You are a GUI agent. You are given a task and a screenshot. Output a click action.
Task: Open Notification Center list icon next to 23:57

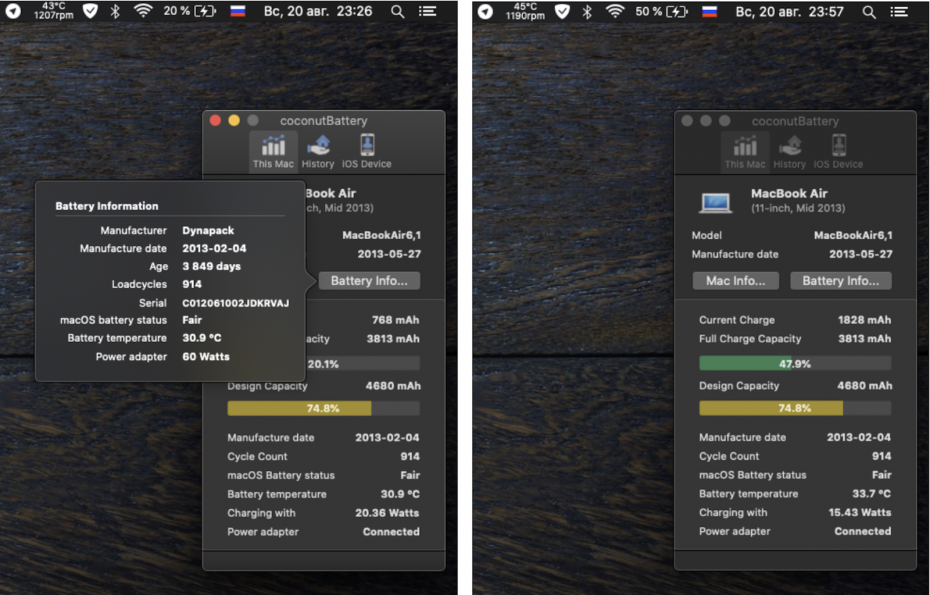point(899,11)
